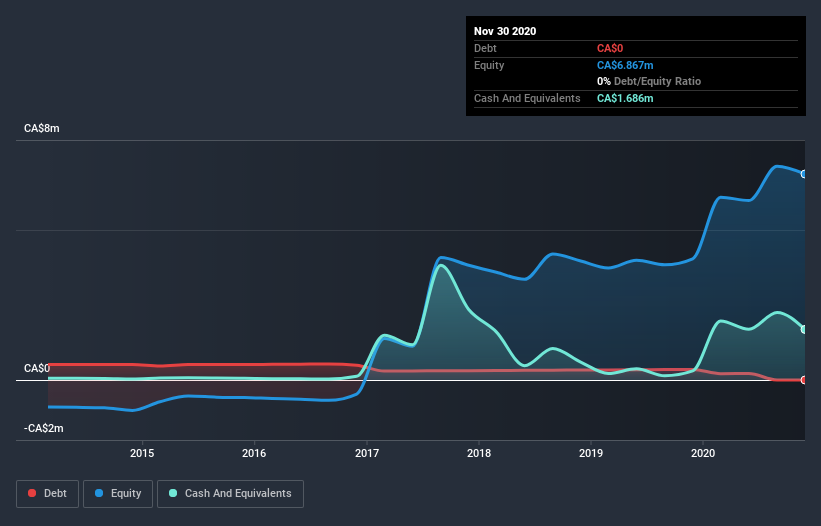821x526 pixels.
Task: Click the Nov 30 2020 tooltip date
Action: pyautogui.click(x=505, y=31)
